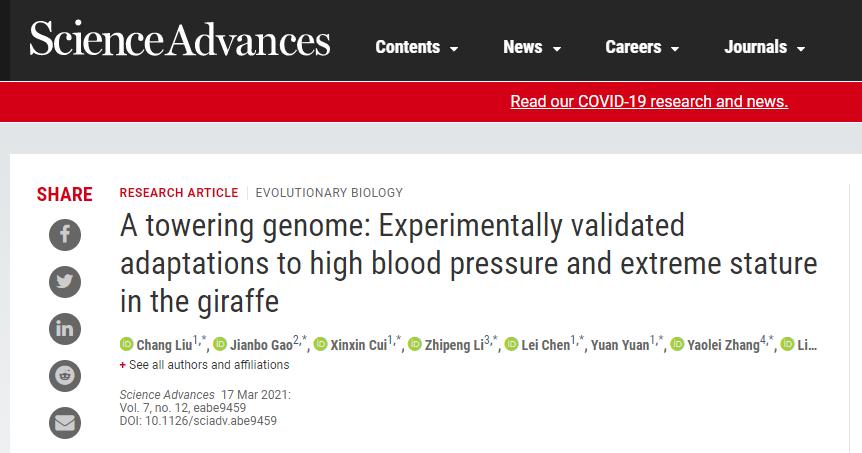Open the Careers dropdown menu

coord(642,47)
